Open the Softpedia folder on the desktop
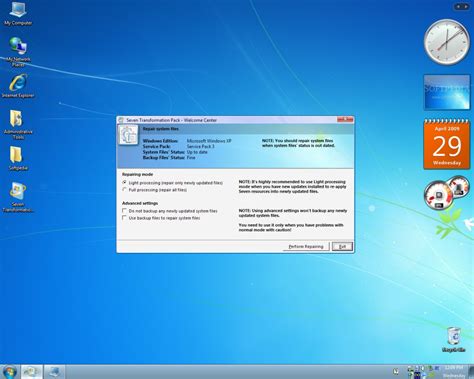474x379 pixels. 18,158
